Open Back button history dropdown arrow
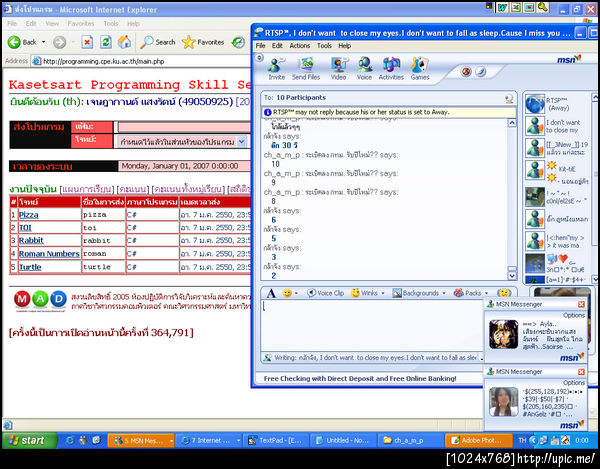Screen dimensions: 600x469 44,42
